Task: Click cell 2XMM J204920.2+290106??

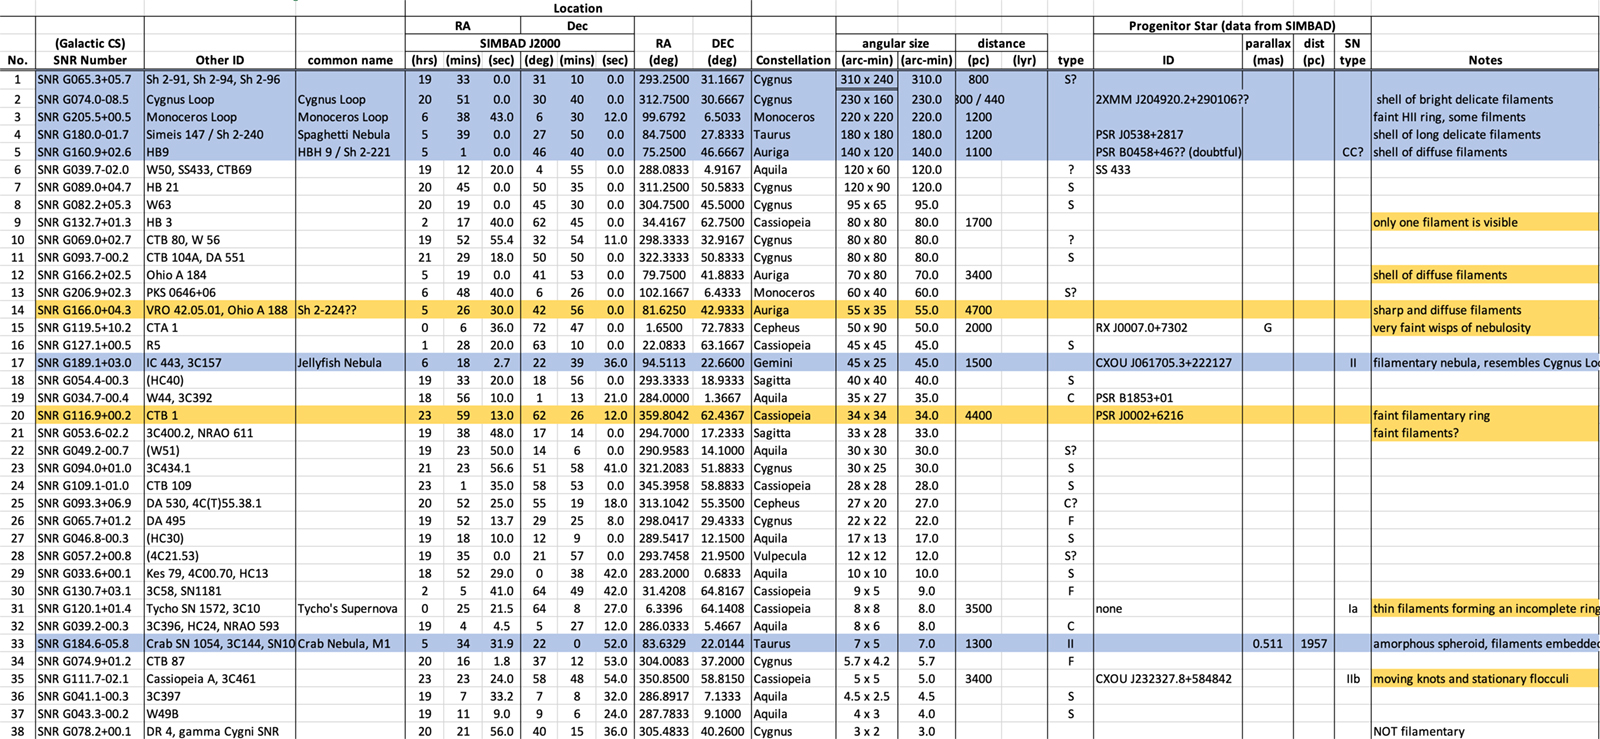Action: (x=1168, y=99)
